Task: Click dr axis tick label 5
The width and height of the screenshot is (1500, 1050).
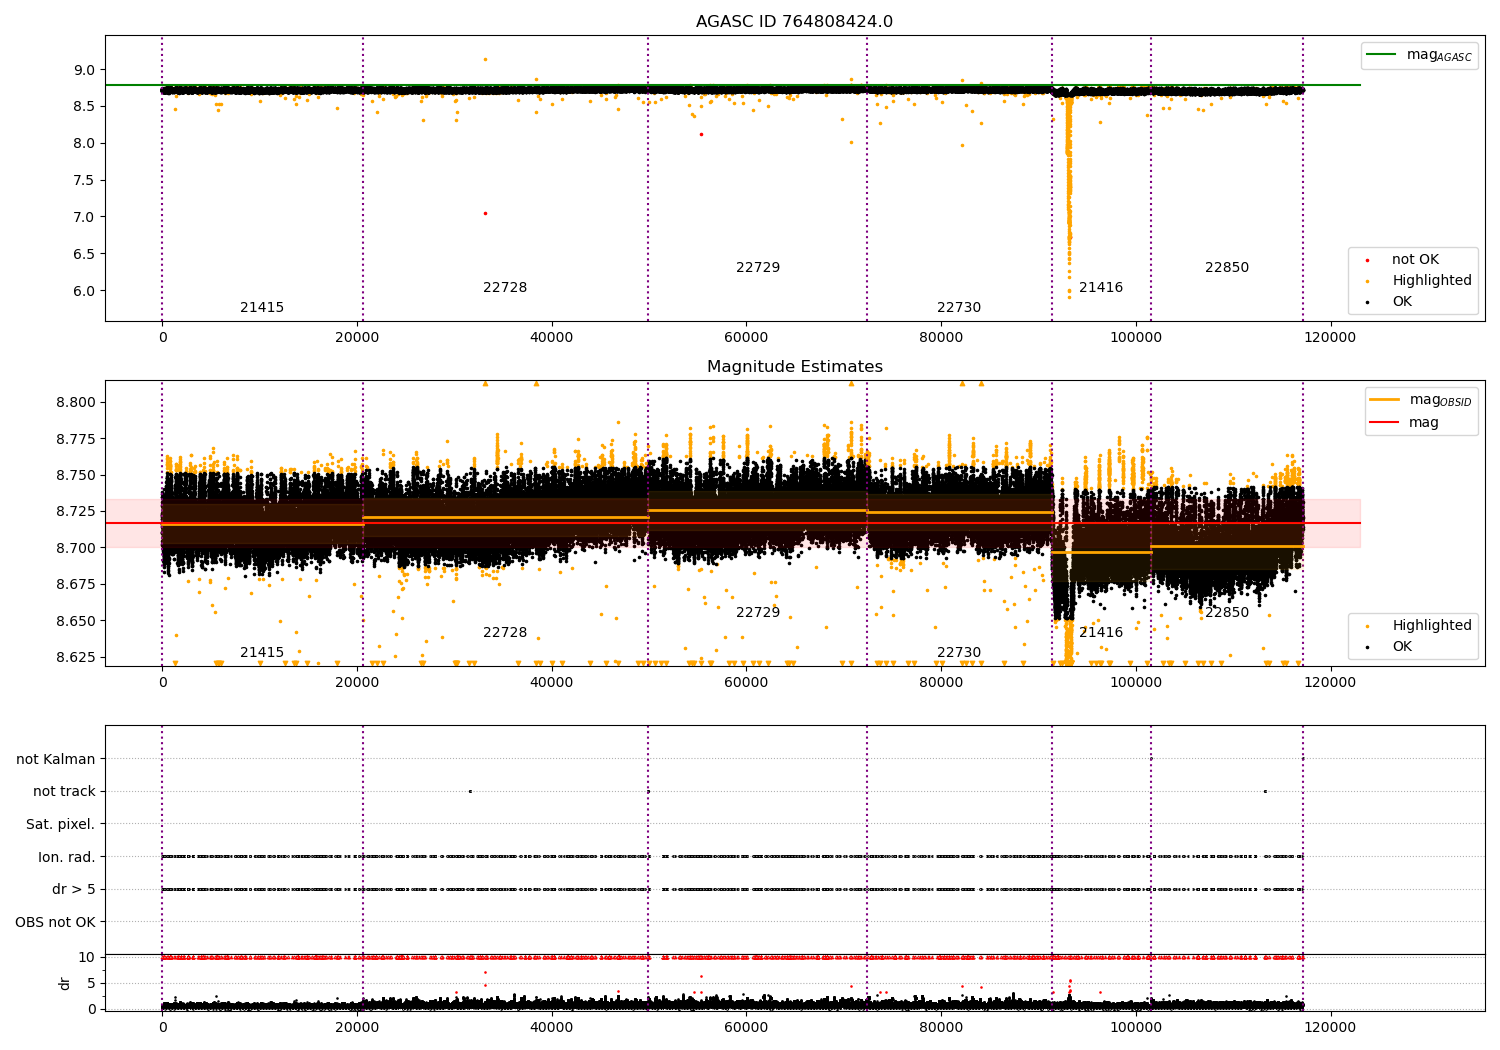Action: 91,983
